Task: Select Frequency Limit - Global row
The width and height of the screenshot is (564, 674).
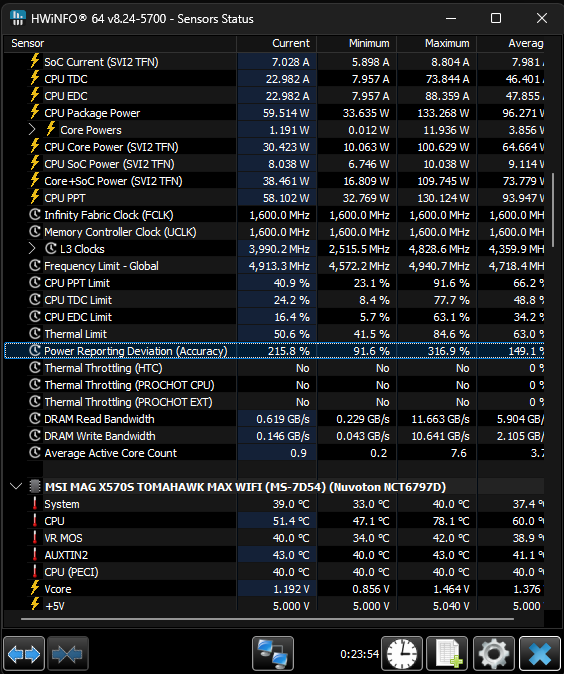Action: click(274, 266)
